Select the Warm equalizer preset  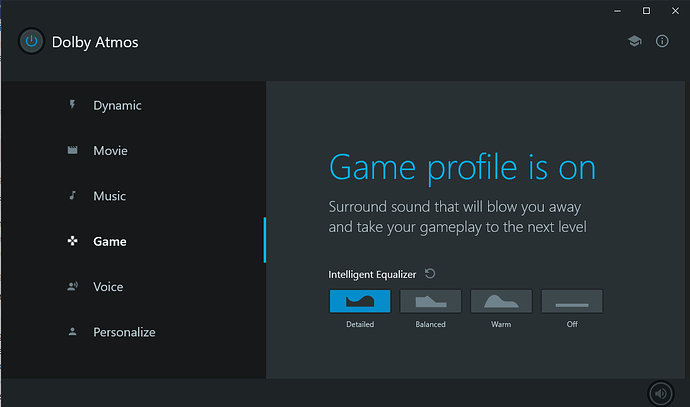coord(501,301)
